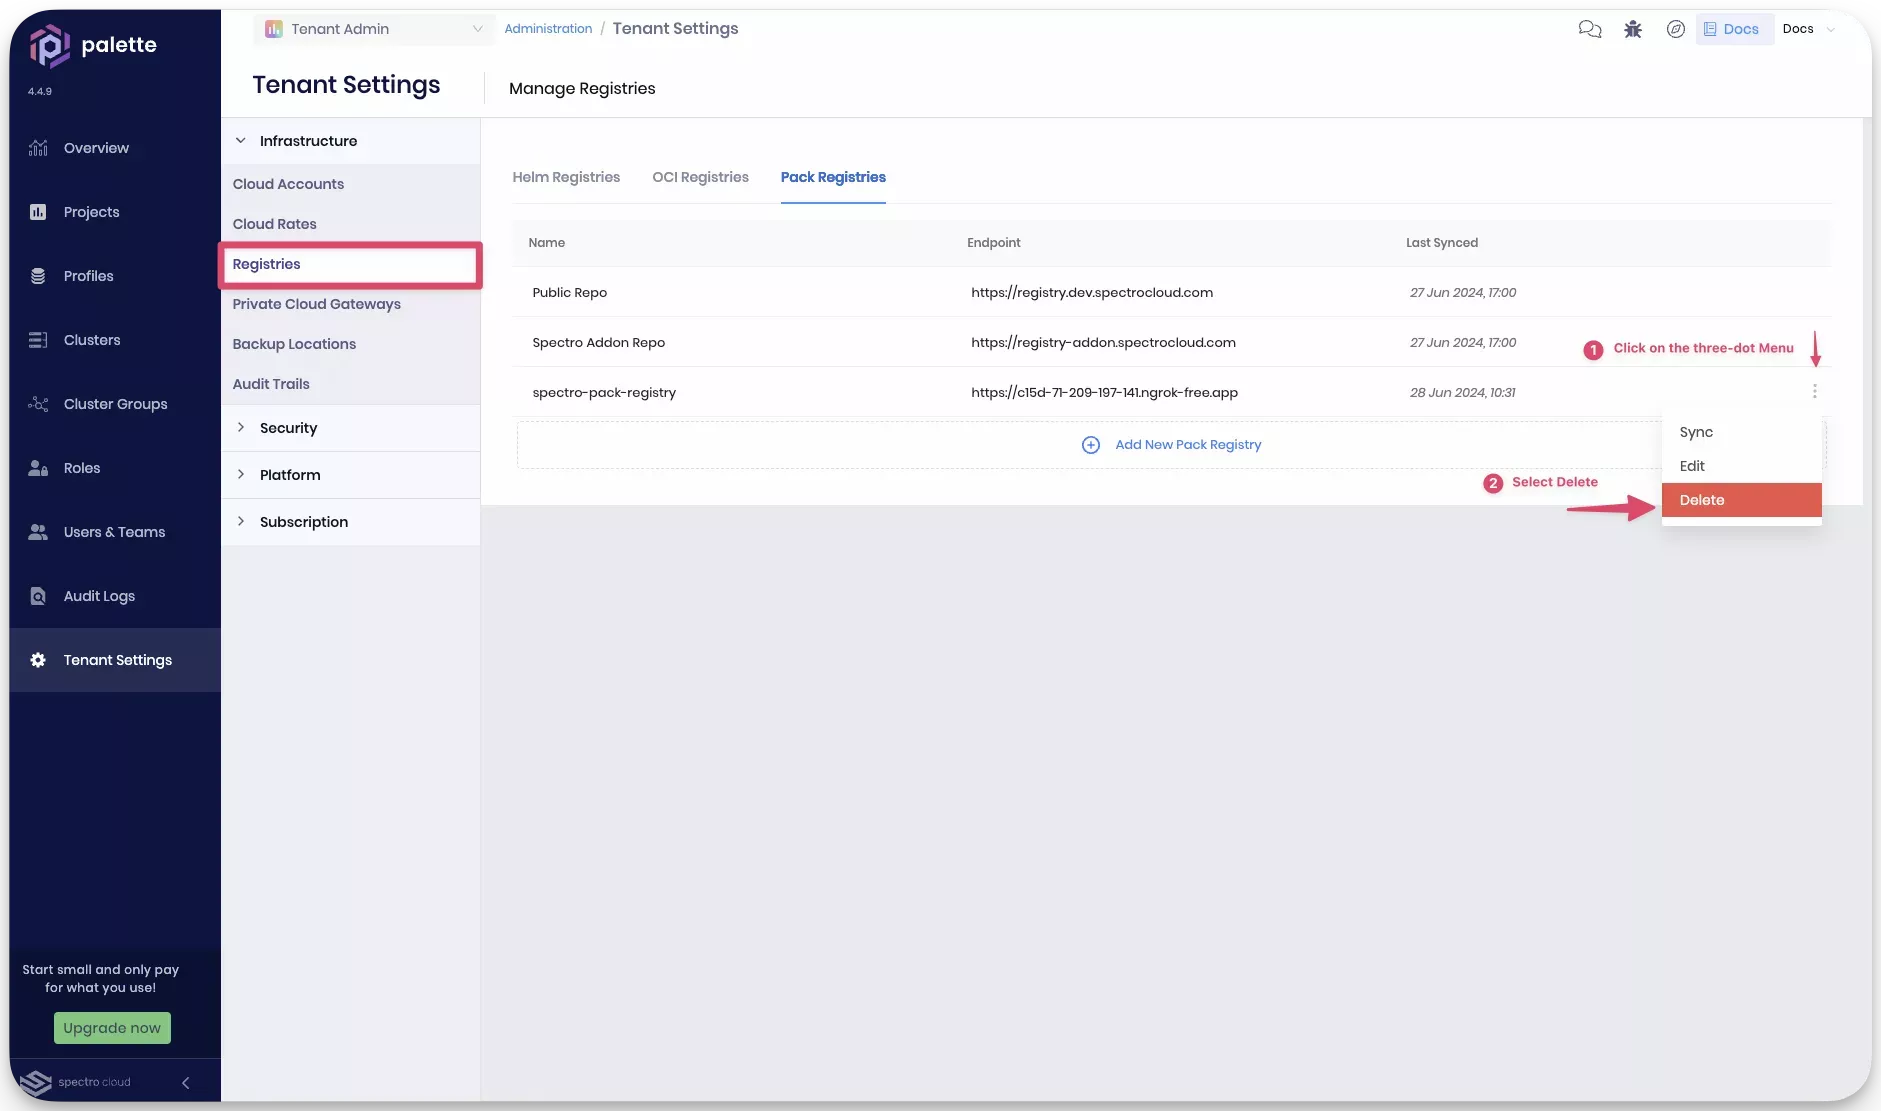1881x1111 pixels.
Task: Open the compass explore icon
Action: click(1676, 29)
